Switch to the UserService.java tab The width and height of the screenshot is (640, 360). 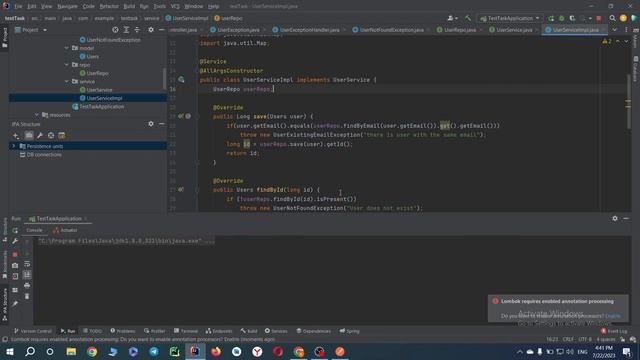tap(513, 30)
